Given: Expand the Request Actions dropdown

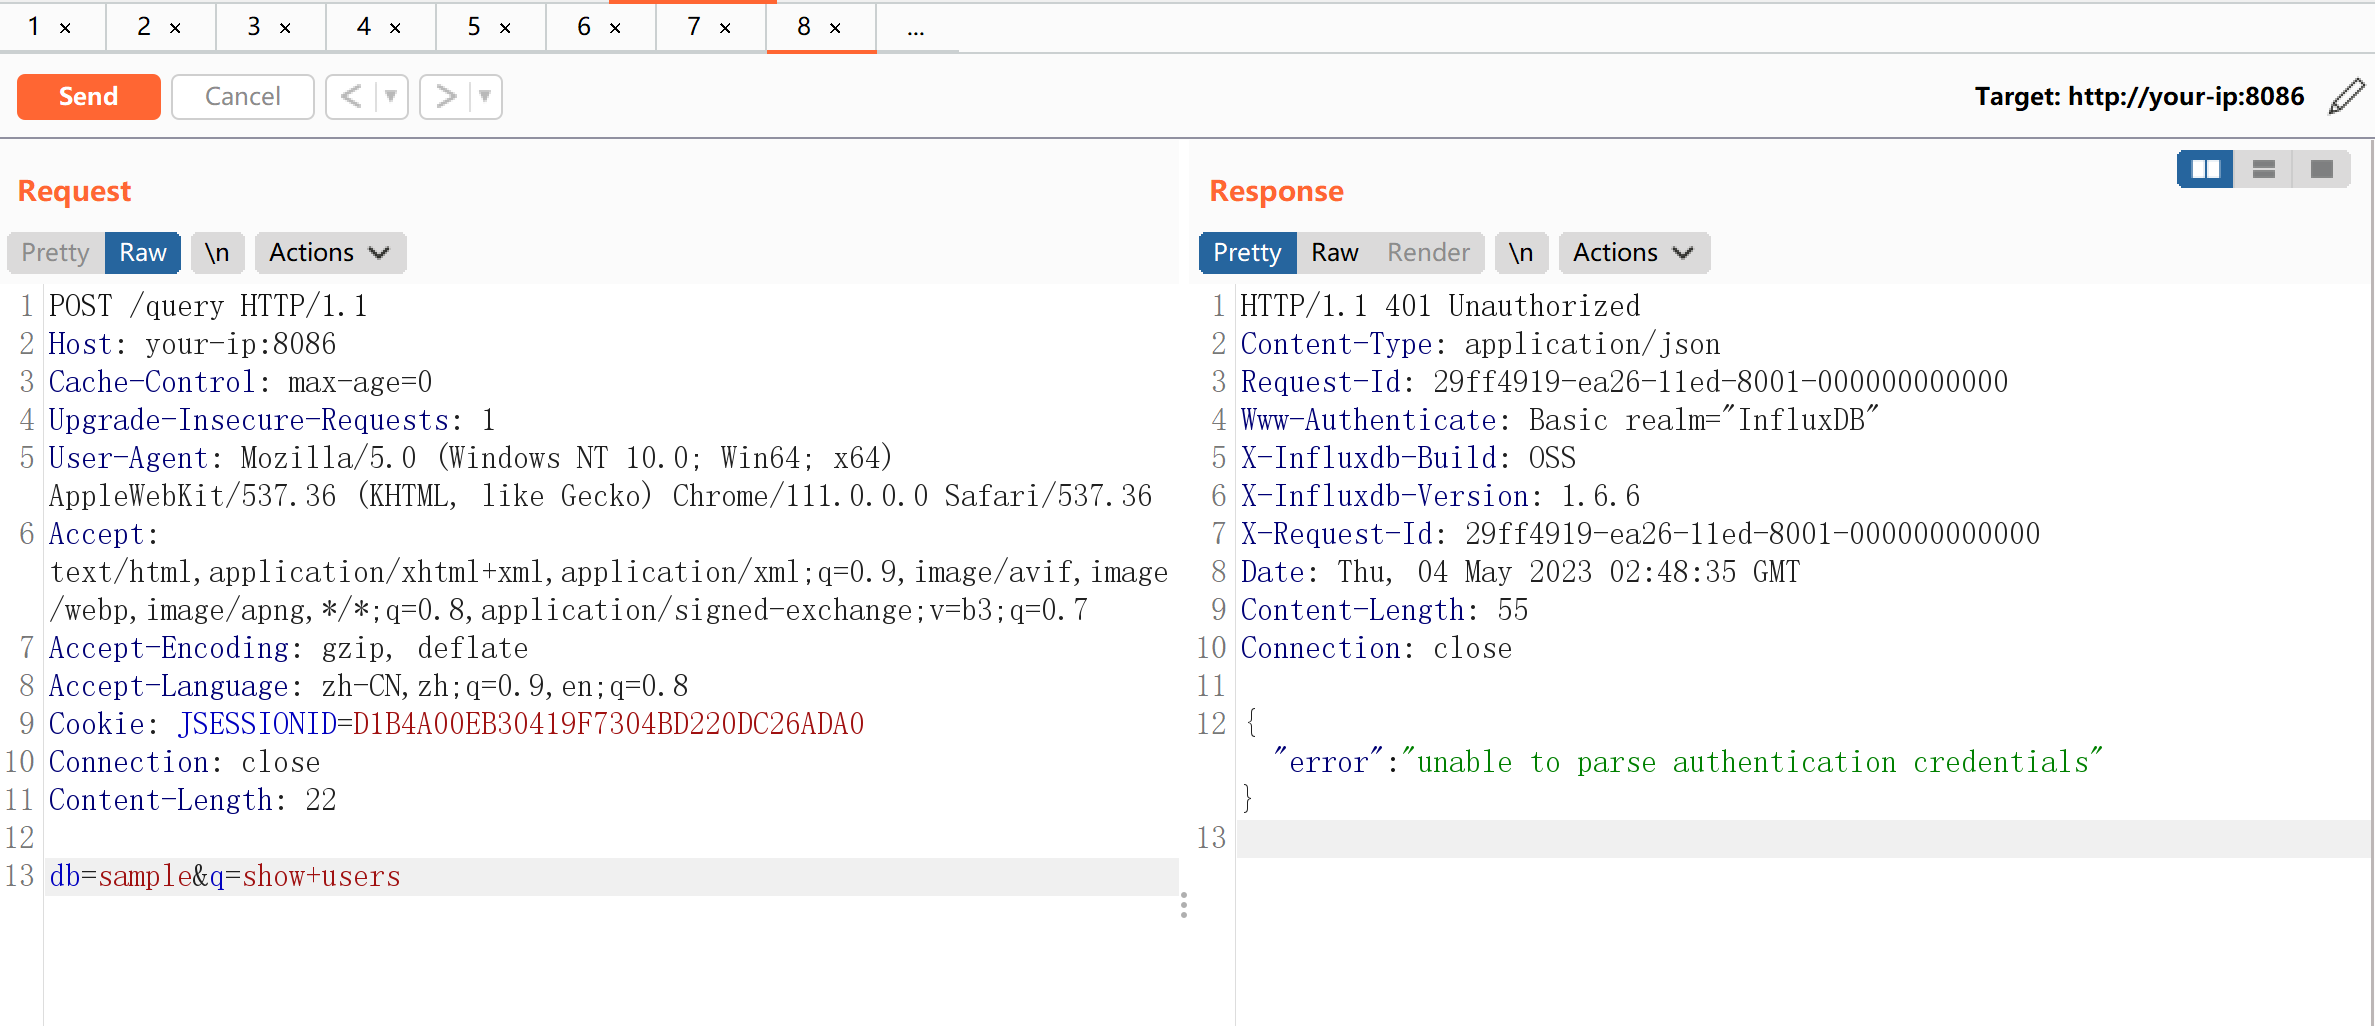Looking at the screenshot, I should tap(329, 253).
